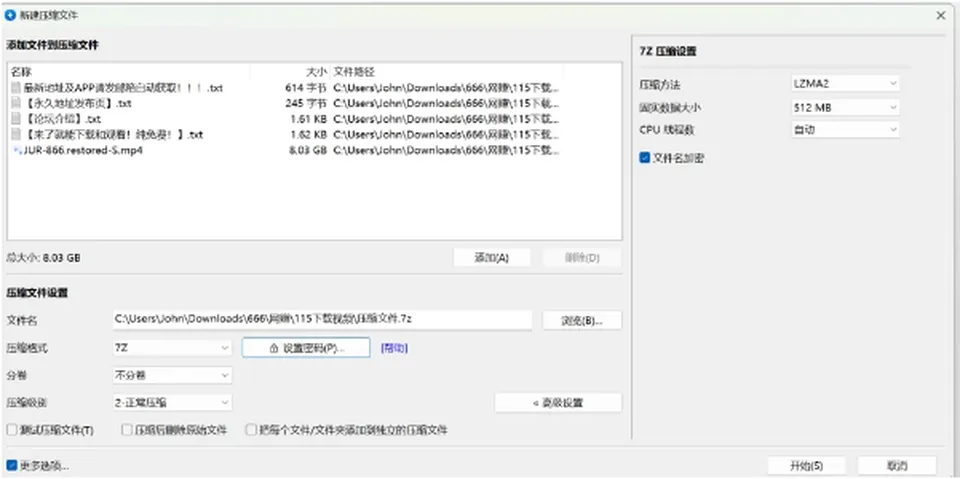Select the JUR-866.restored-S.mp4 file name
Screen dimensions: 960x479
pyautogui.click(x=83, y=150)
